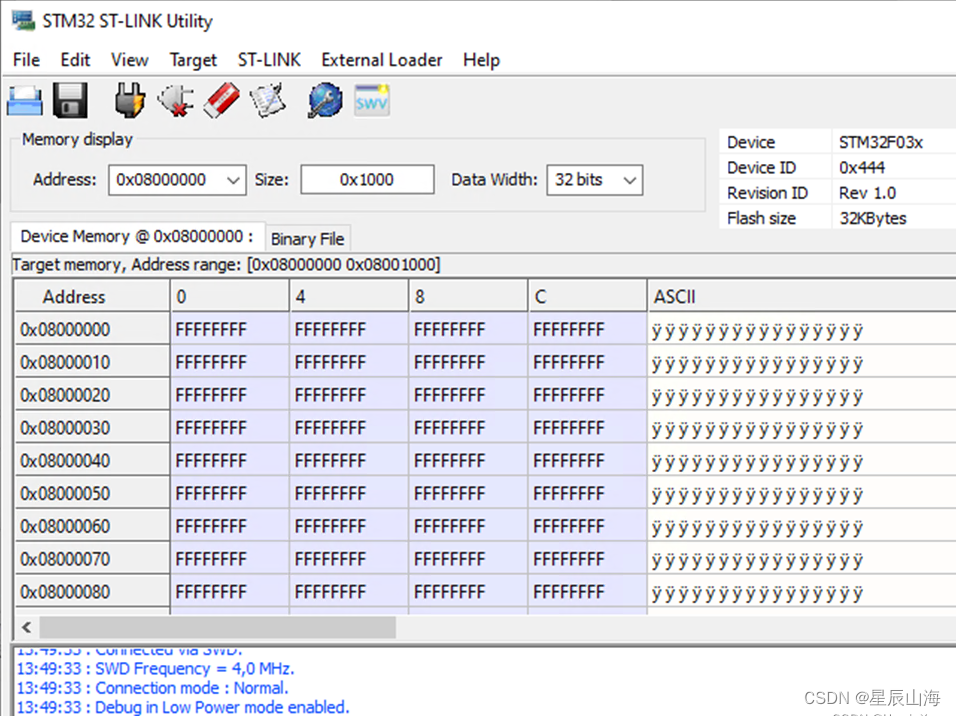Select address cell 0x08000030

91,428
